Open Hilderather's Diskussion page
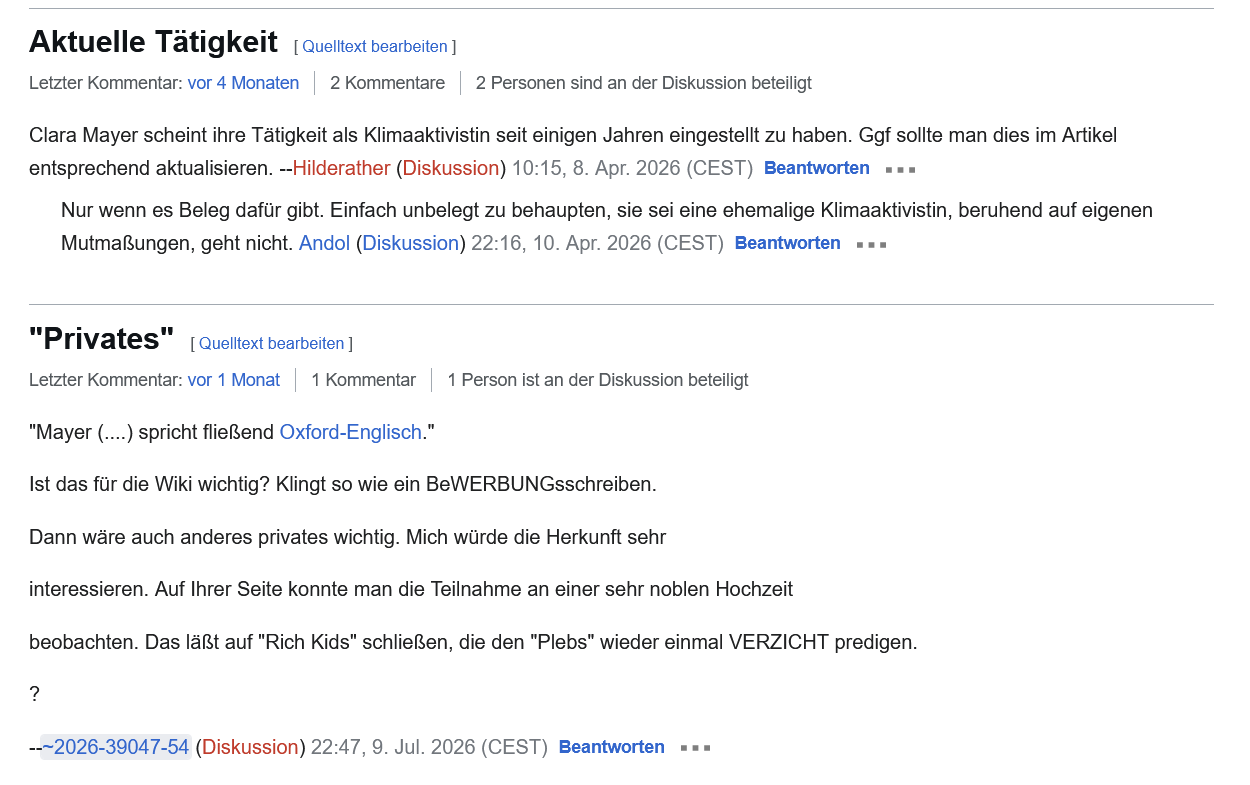This screenshot has height=785, width=1250. 451,168
